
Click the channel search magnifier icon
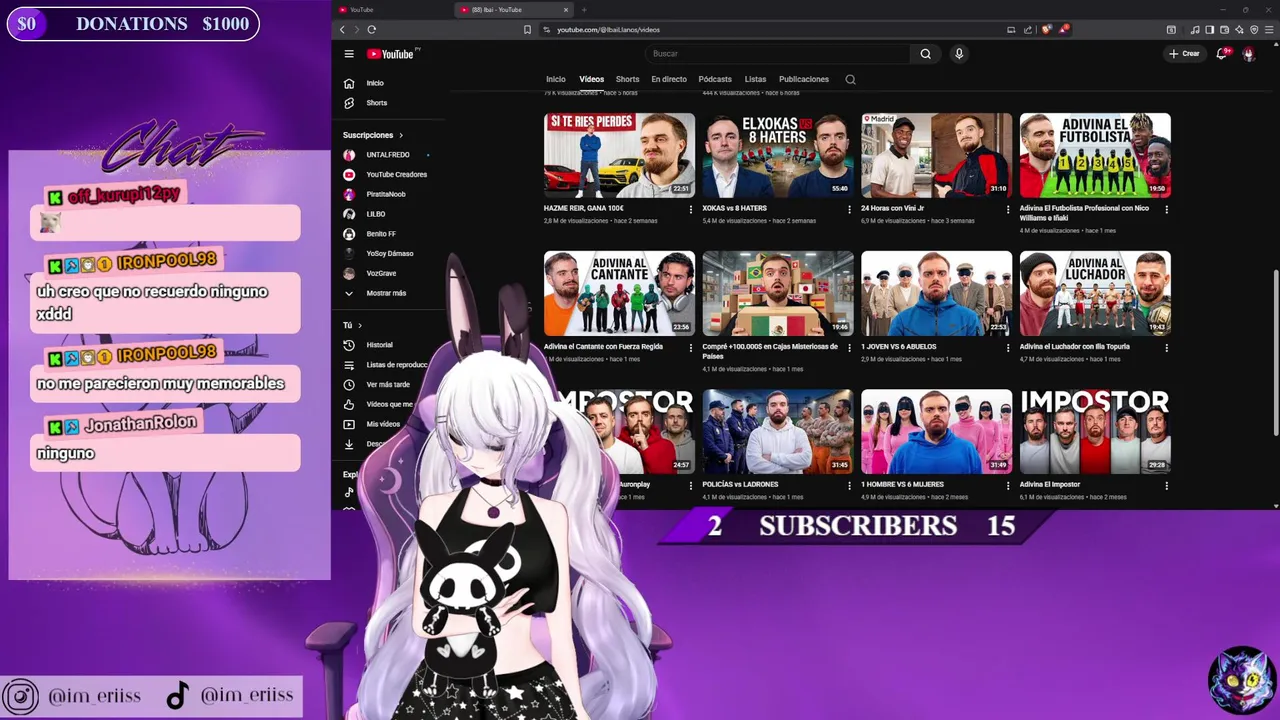click(x=851, y=79)
